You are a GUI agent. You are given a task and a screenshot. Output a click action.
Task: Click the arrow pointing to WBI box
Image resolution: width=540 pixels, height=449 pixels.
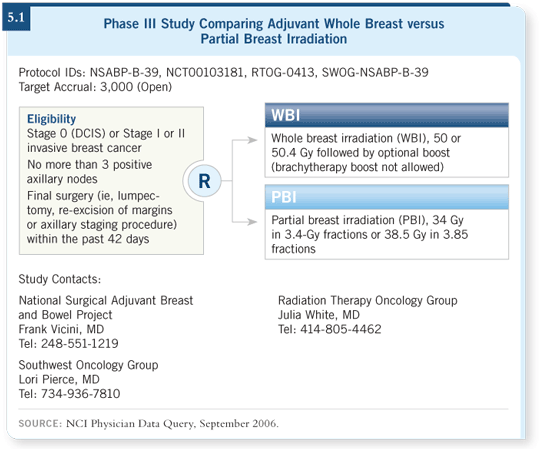coord(252,140)
